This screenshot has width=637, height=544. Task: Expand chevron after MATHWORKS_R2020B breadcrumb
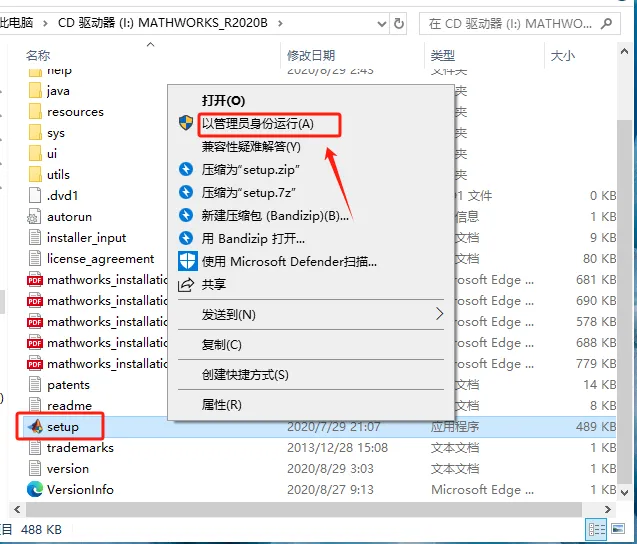[280, 23]
